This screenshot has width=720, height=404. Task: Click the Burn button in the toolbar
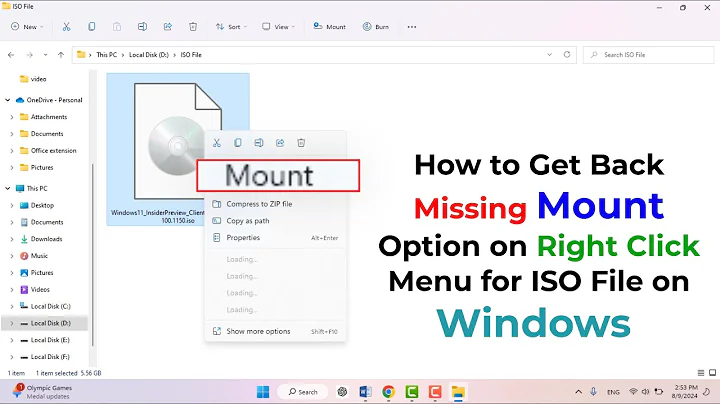375,27
